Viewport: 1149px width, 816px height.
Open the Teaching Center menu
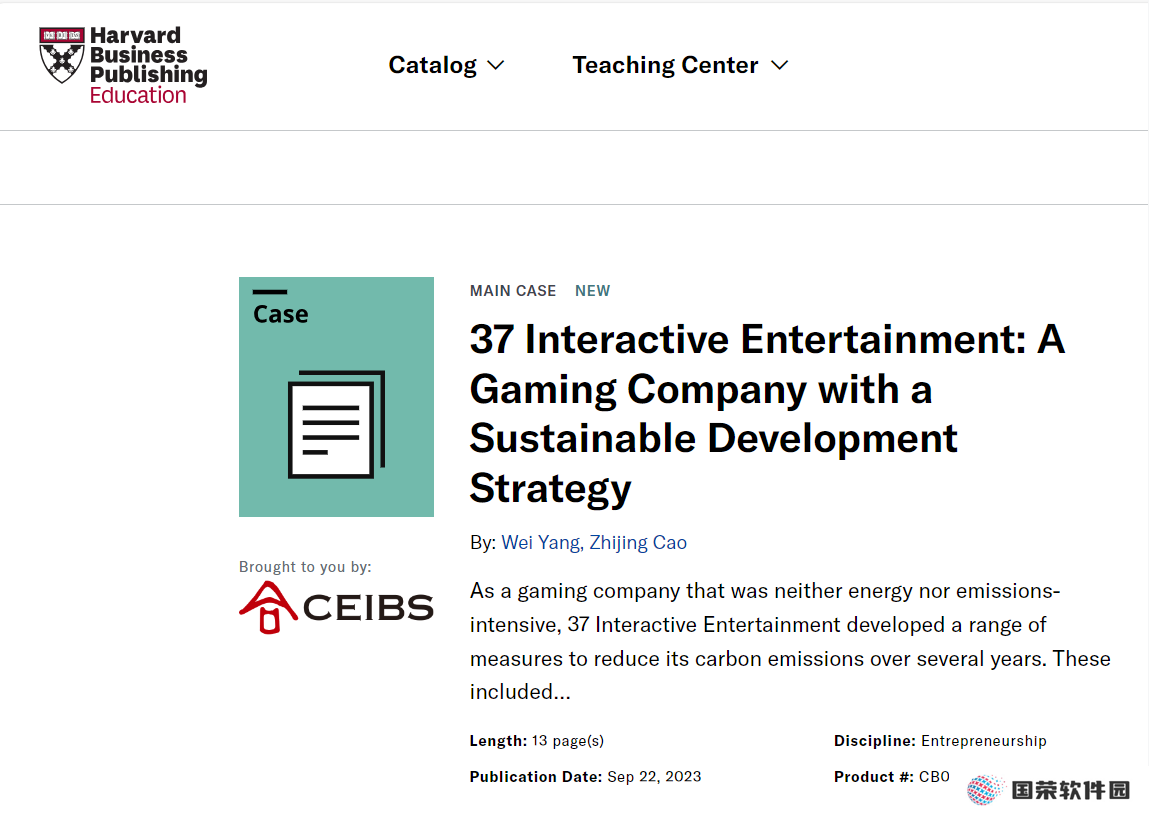click(680, 65)
